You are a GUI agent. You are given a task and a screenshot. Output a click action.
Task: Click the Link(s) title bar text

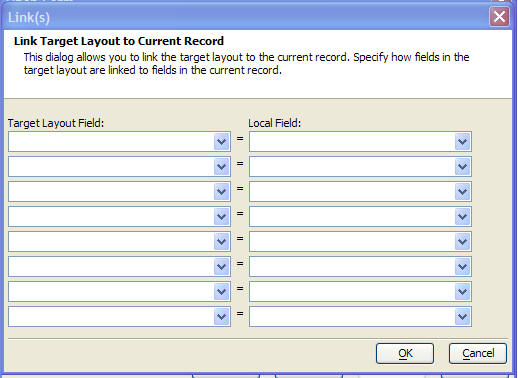pyautogui.click(x=29, y=17)
